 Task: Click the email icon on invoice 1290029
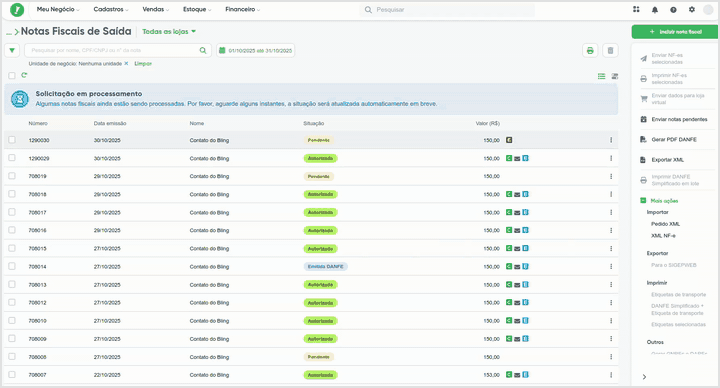(517, 158)
